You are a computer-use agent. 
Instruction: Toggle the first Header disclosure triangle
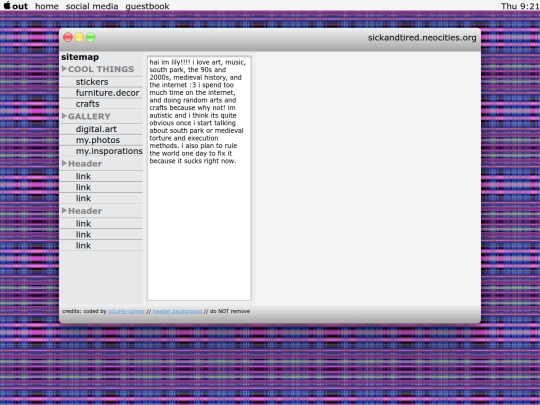tap(64, 163)
